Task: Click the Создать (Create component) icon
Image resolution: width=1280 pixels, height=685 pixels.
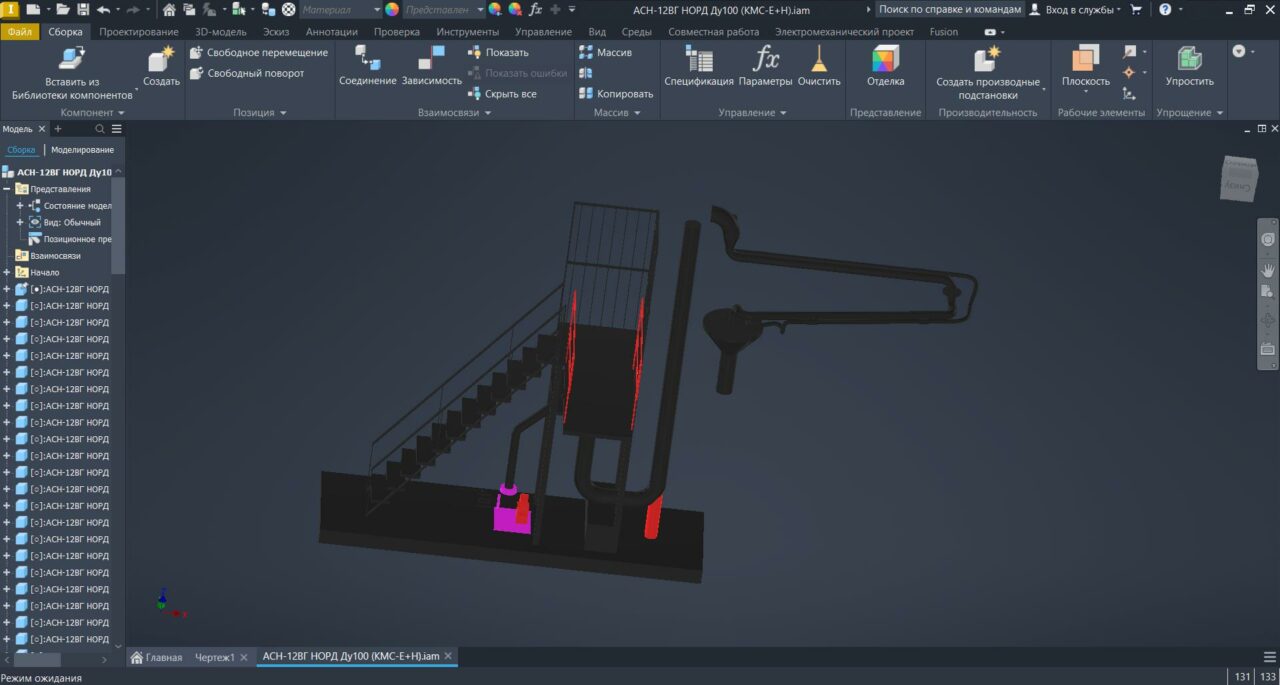Action: click(x=161, y=60)
